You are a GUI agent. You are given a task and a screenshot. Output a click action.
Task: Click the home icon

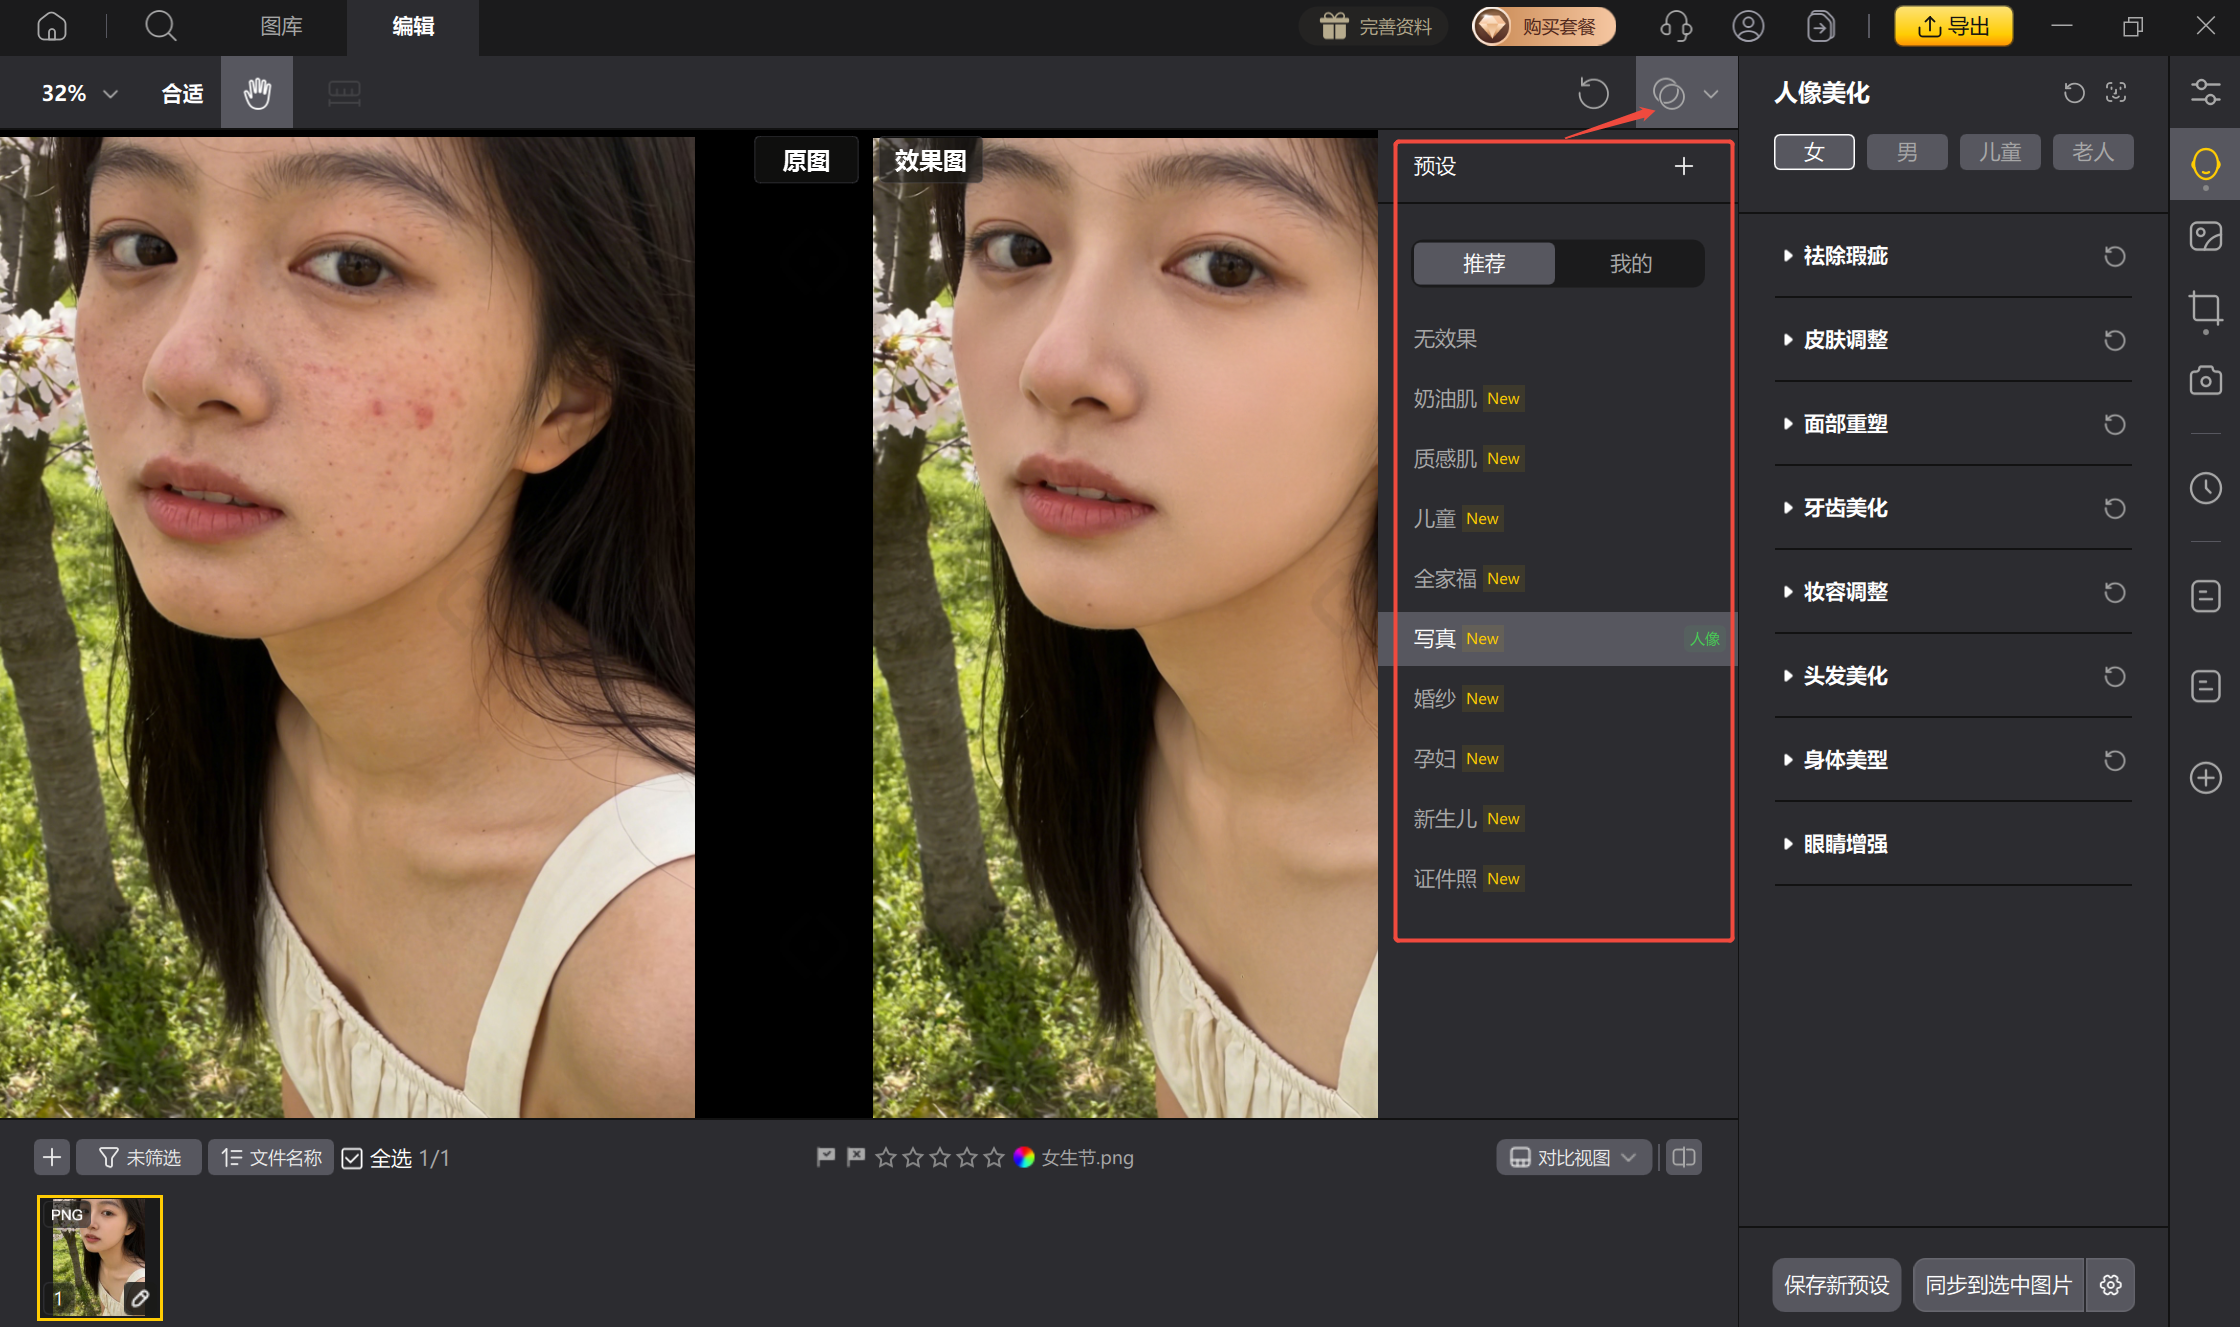click(x=52, y=26)
